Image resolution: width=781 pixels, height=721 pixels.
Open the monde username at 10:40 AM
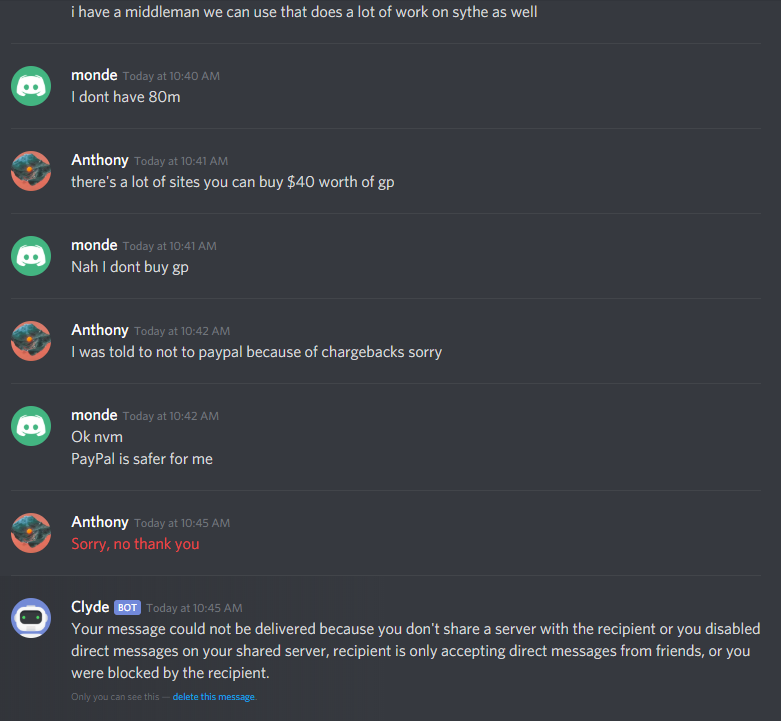click(94, 75)
